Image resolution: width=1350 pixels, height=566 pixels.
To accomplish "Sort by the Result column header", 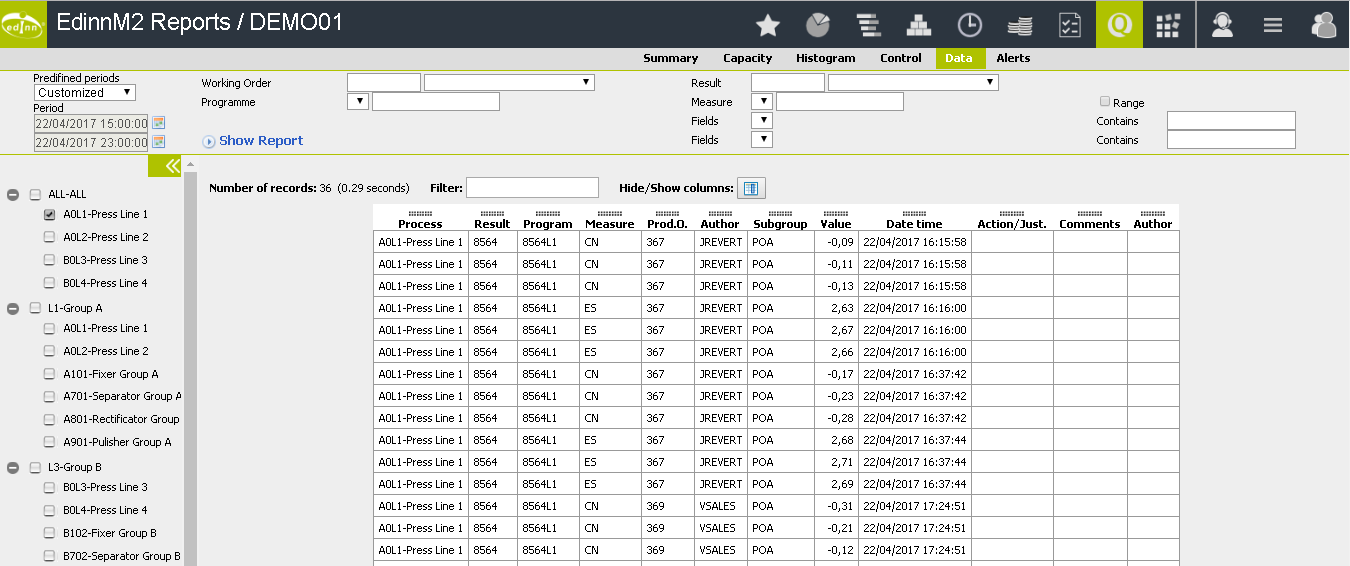I will point(492,224).
